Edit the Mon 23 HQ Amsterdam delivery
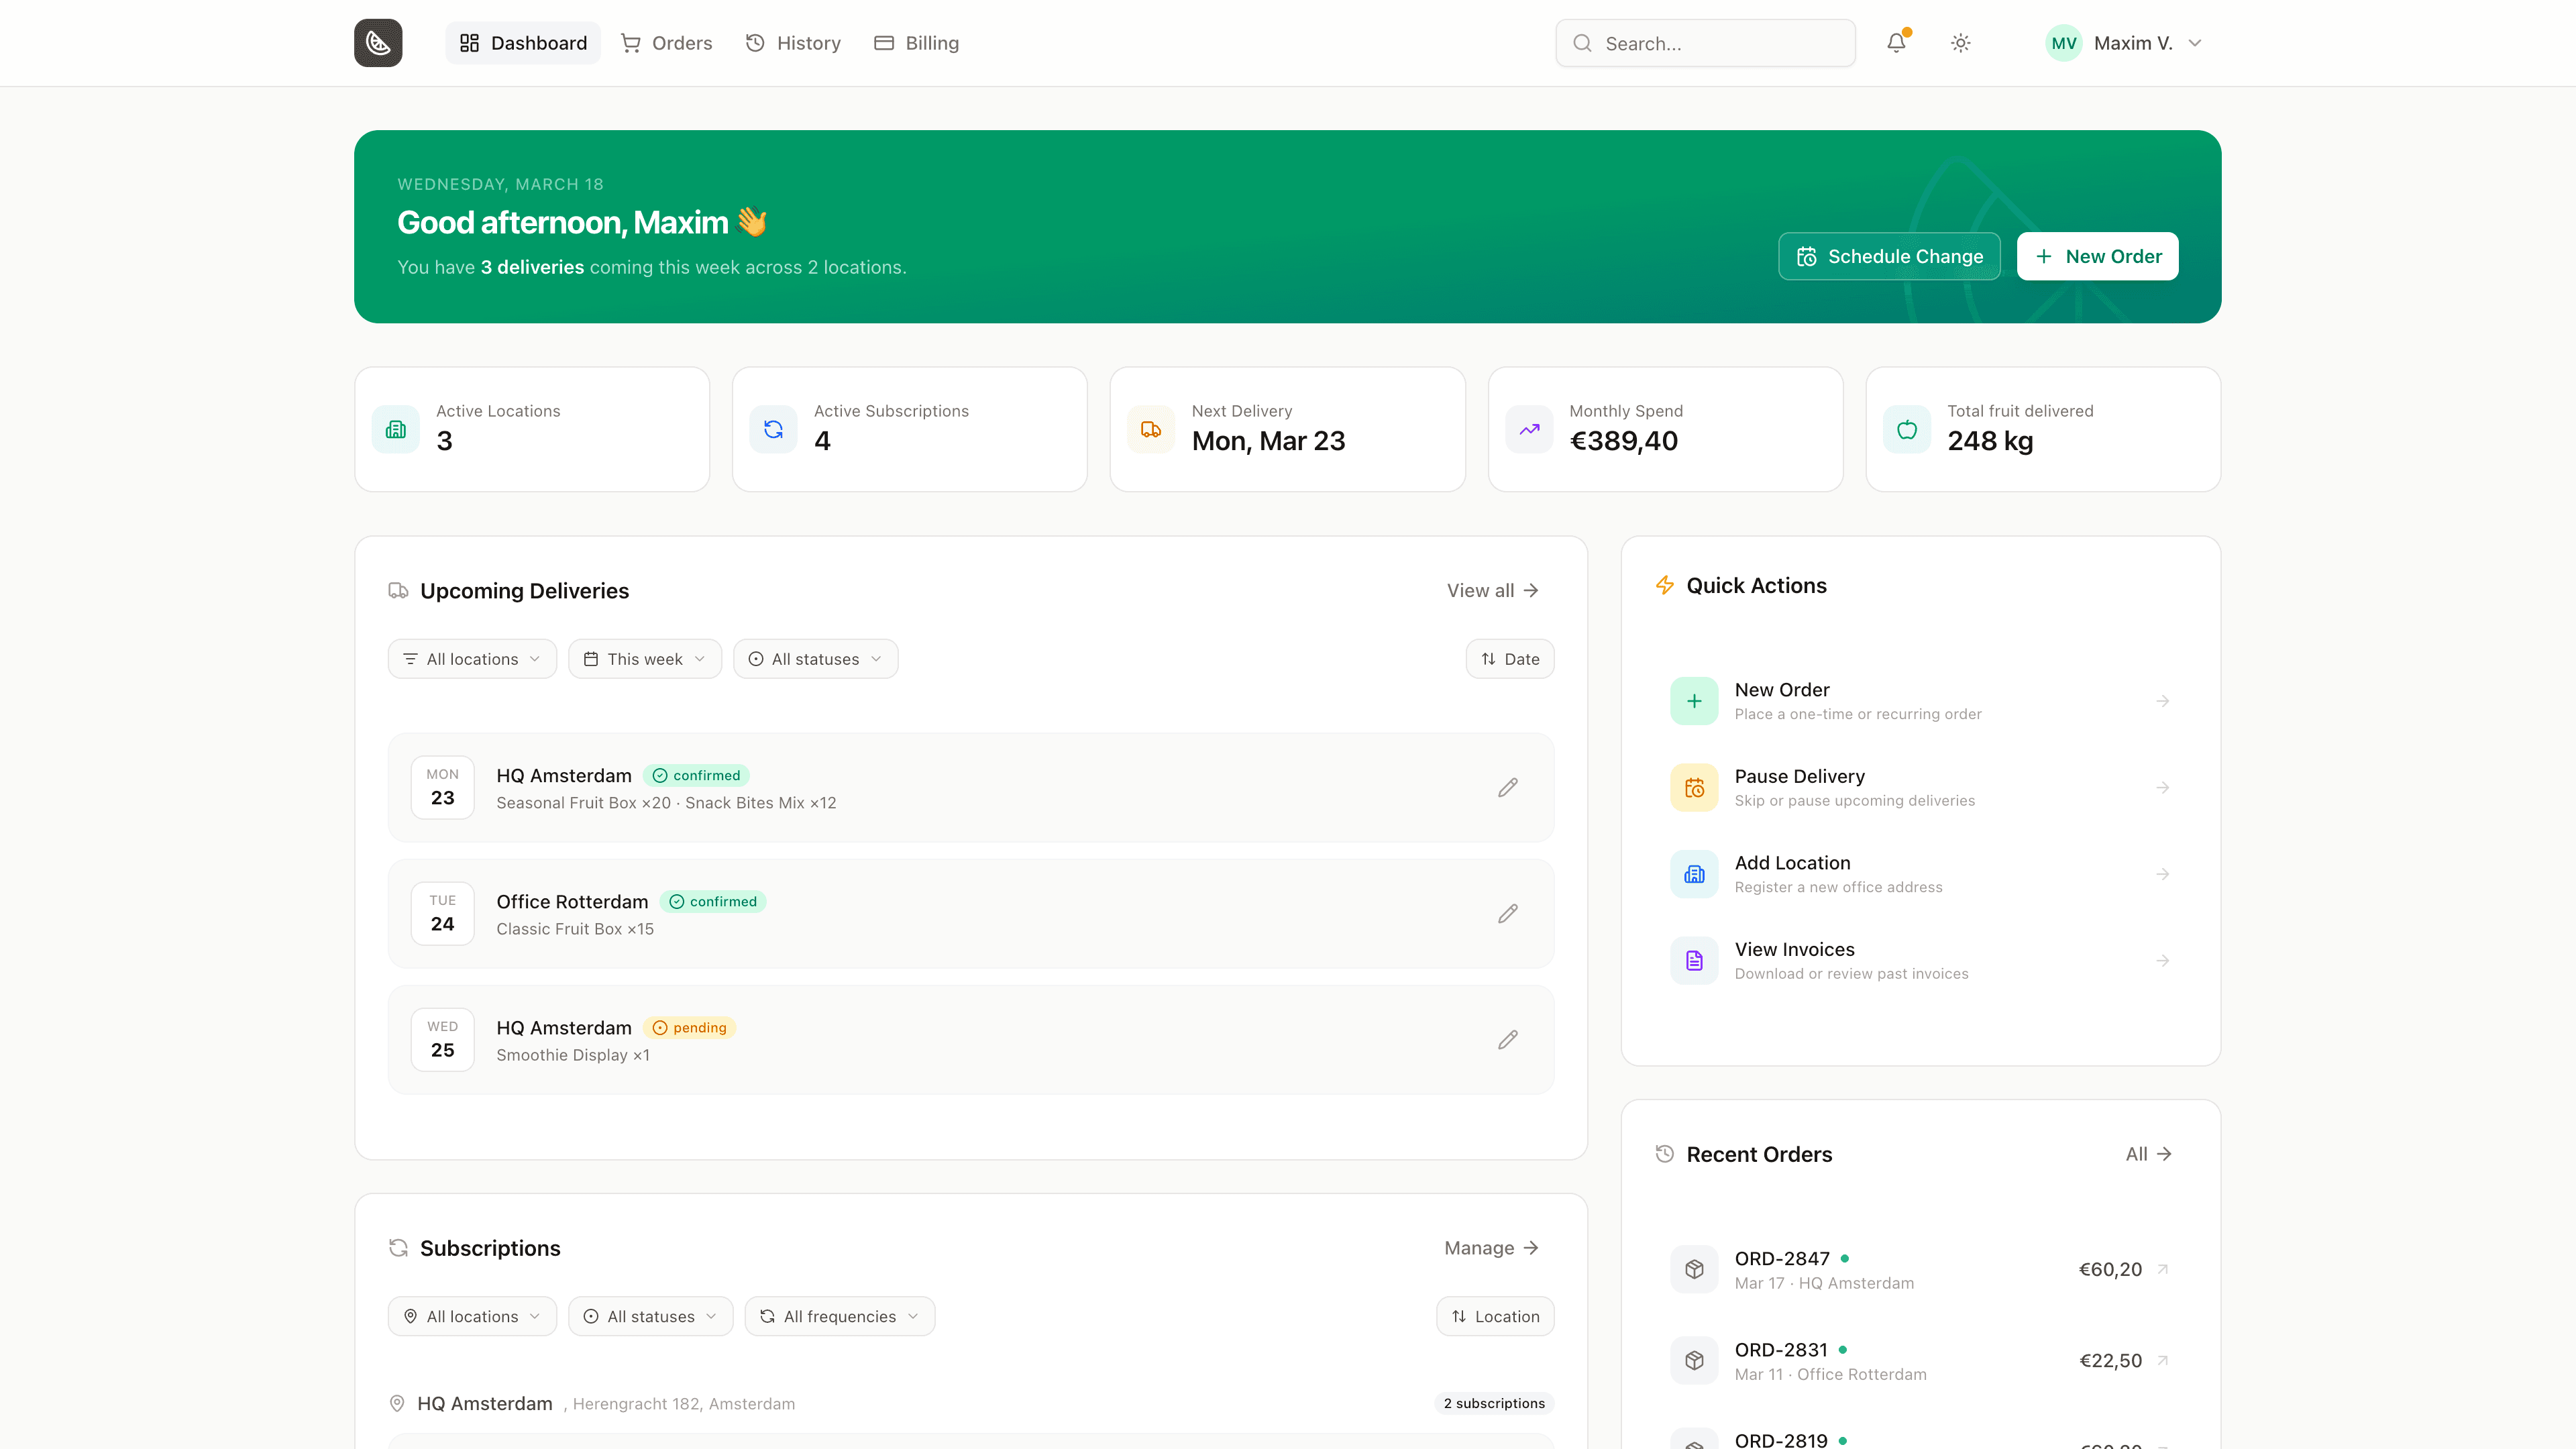Image resolution: width=2576 pixels, height=1449 pixels. click(1508, 788)
